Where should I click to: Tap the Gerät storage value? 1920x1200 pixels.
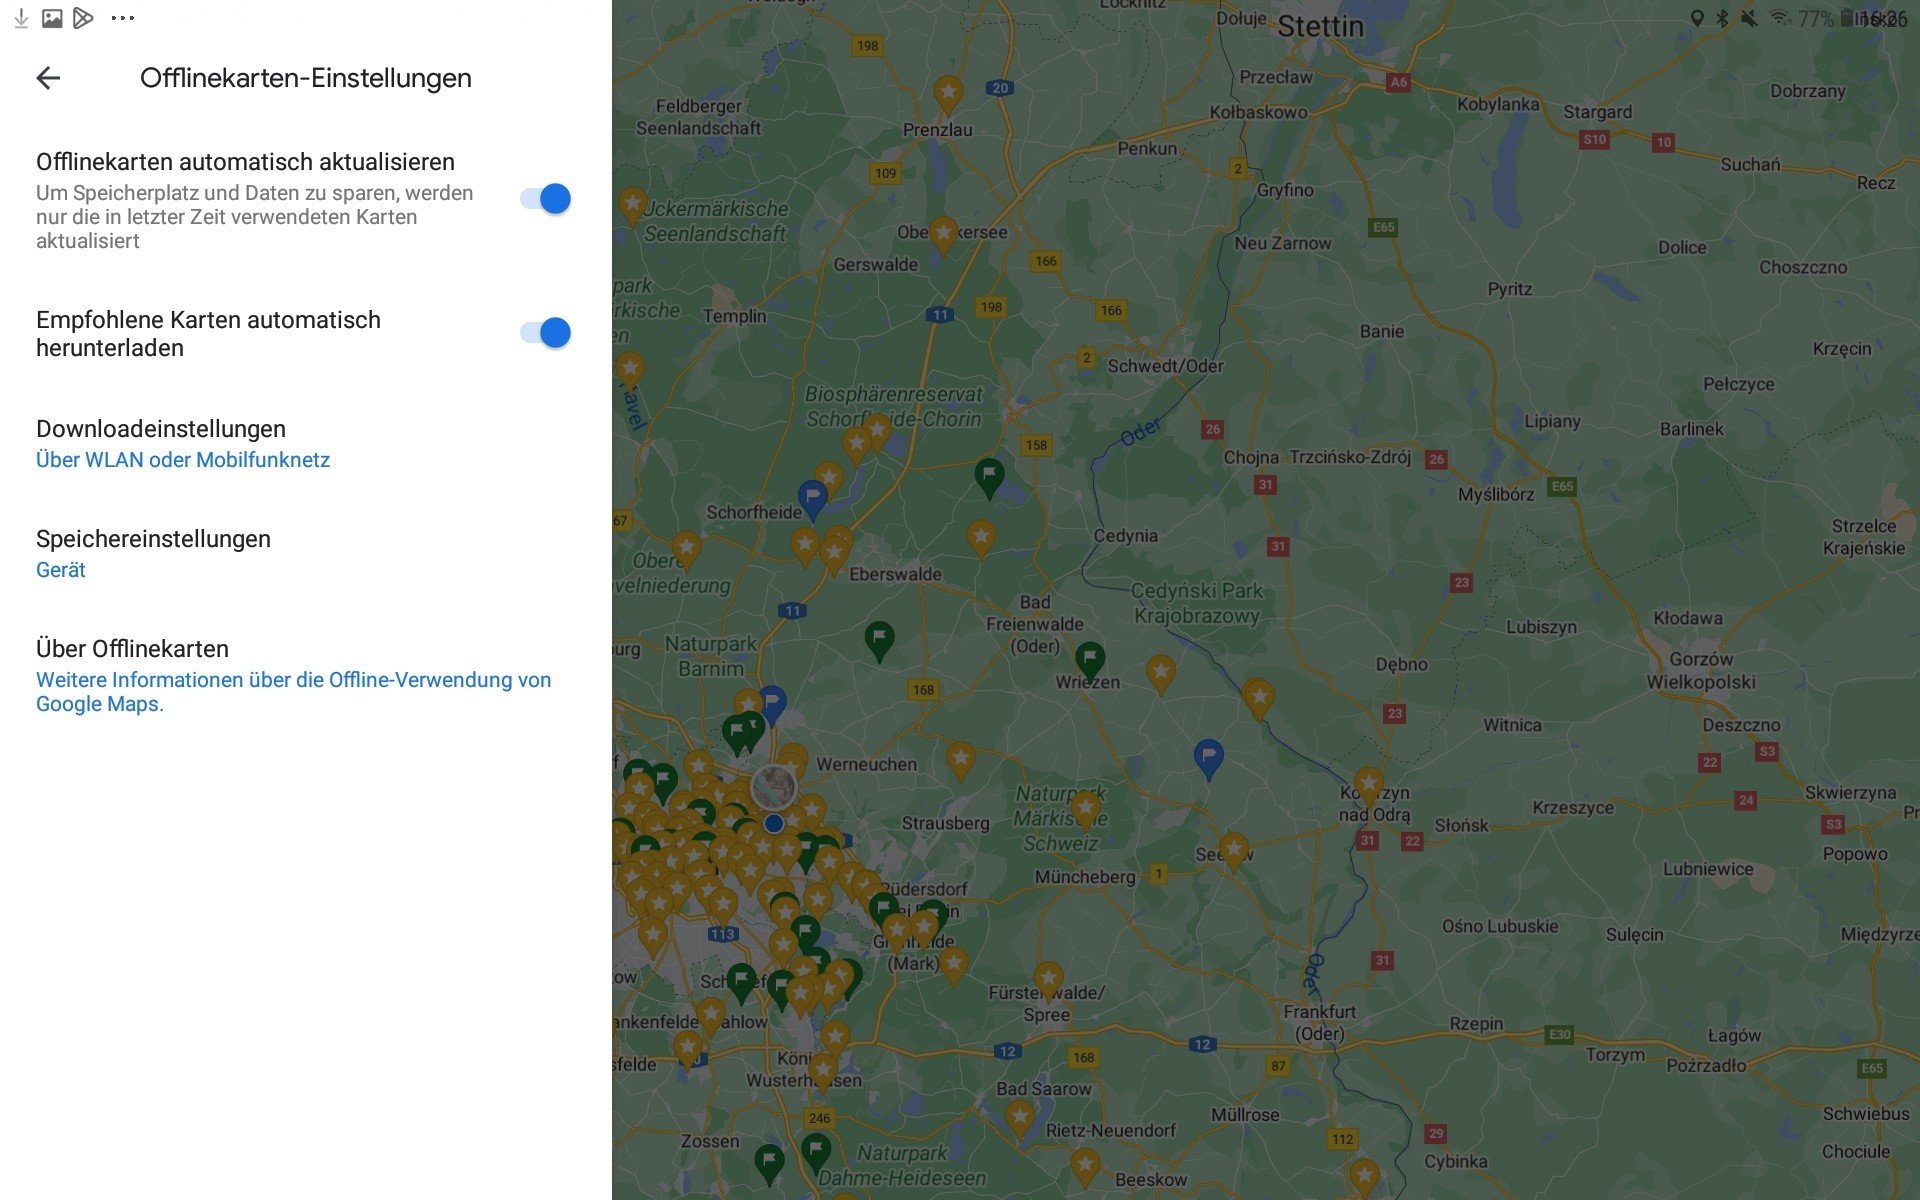click(x=61, y=570)
